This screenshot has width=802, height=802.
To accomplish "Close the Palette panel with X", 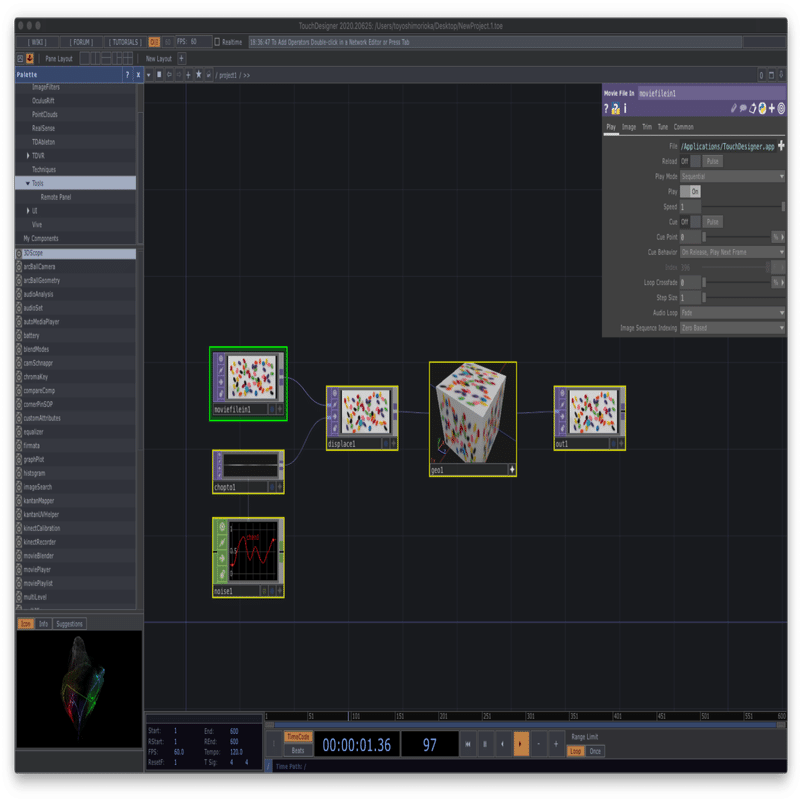I will [x=138, y=75].
